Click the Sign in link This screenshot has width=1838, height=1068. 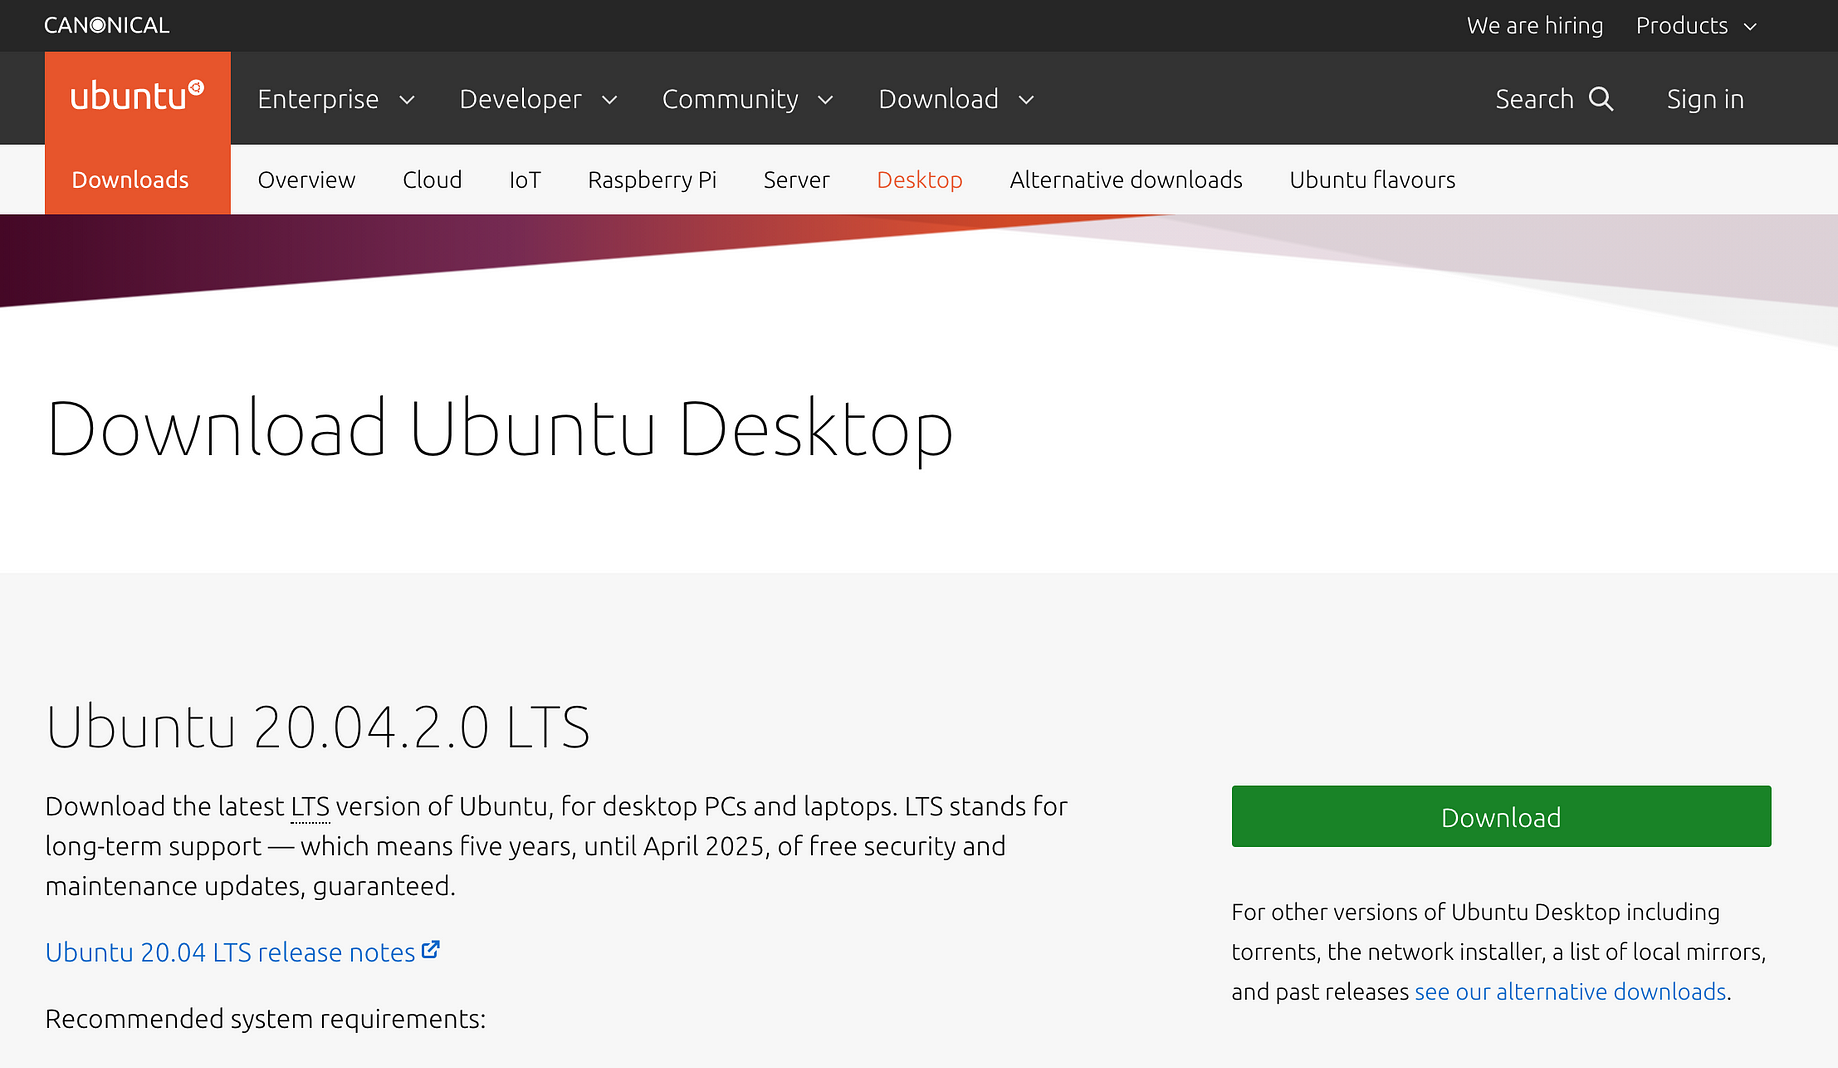click(1705, 99)
